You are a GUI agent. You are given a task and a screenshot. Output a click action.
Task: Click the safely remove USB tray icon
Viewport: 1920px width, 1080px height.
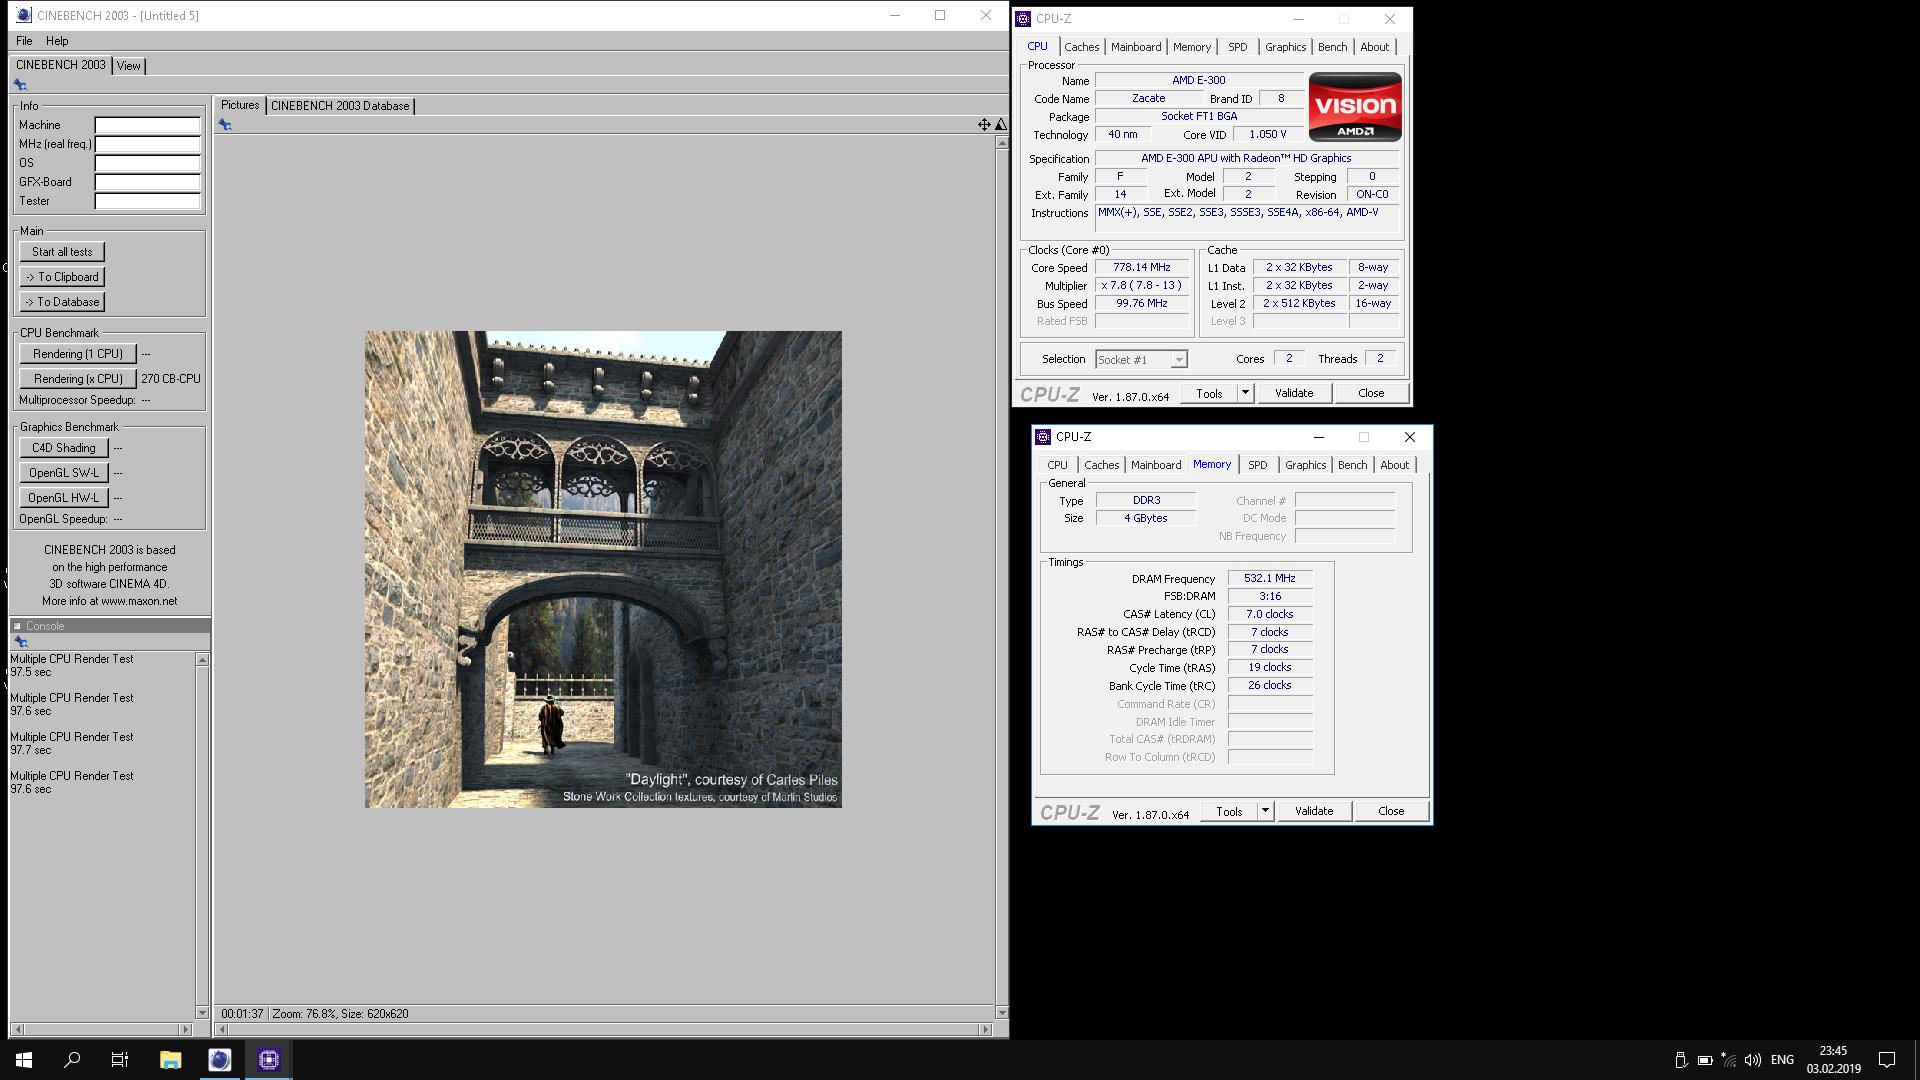pos(1681,1060)
